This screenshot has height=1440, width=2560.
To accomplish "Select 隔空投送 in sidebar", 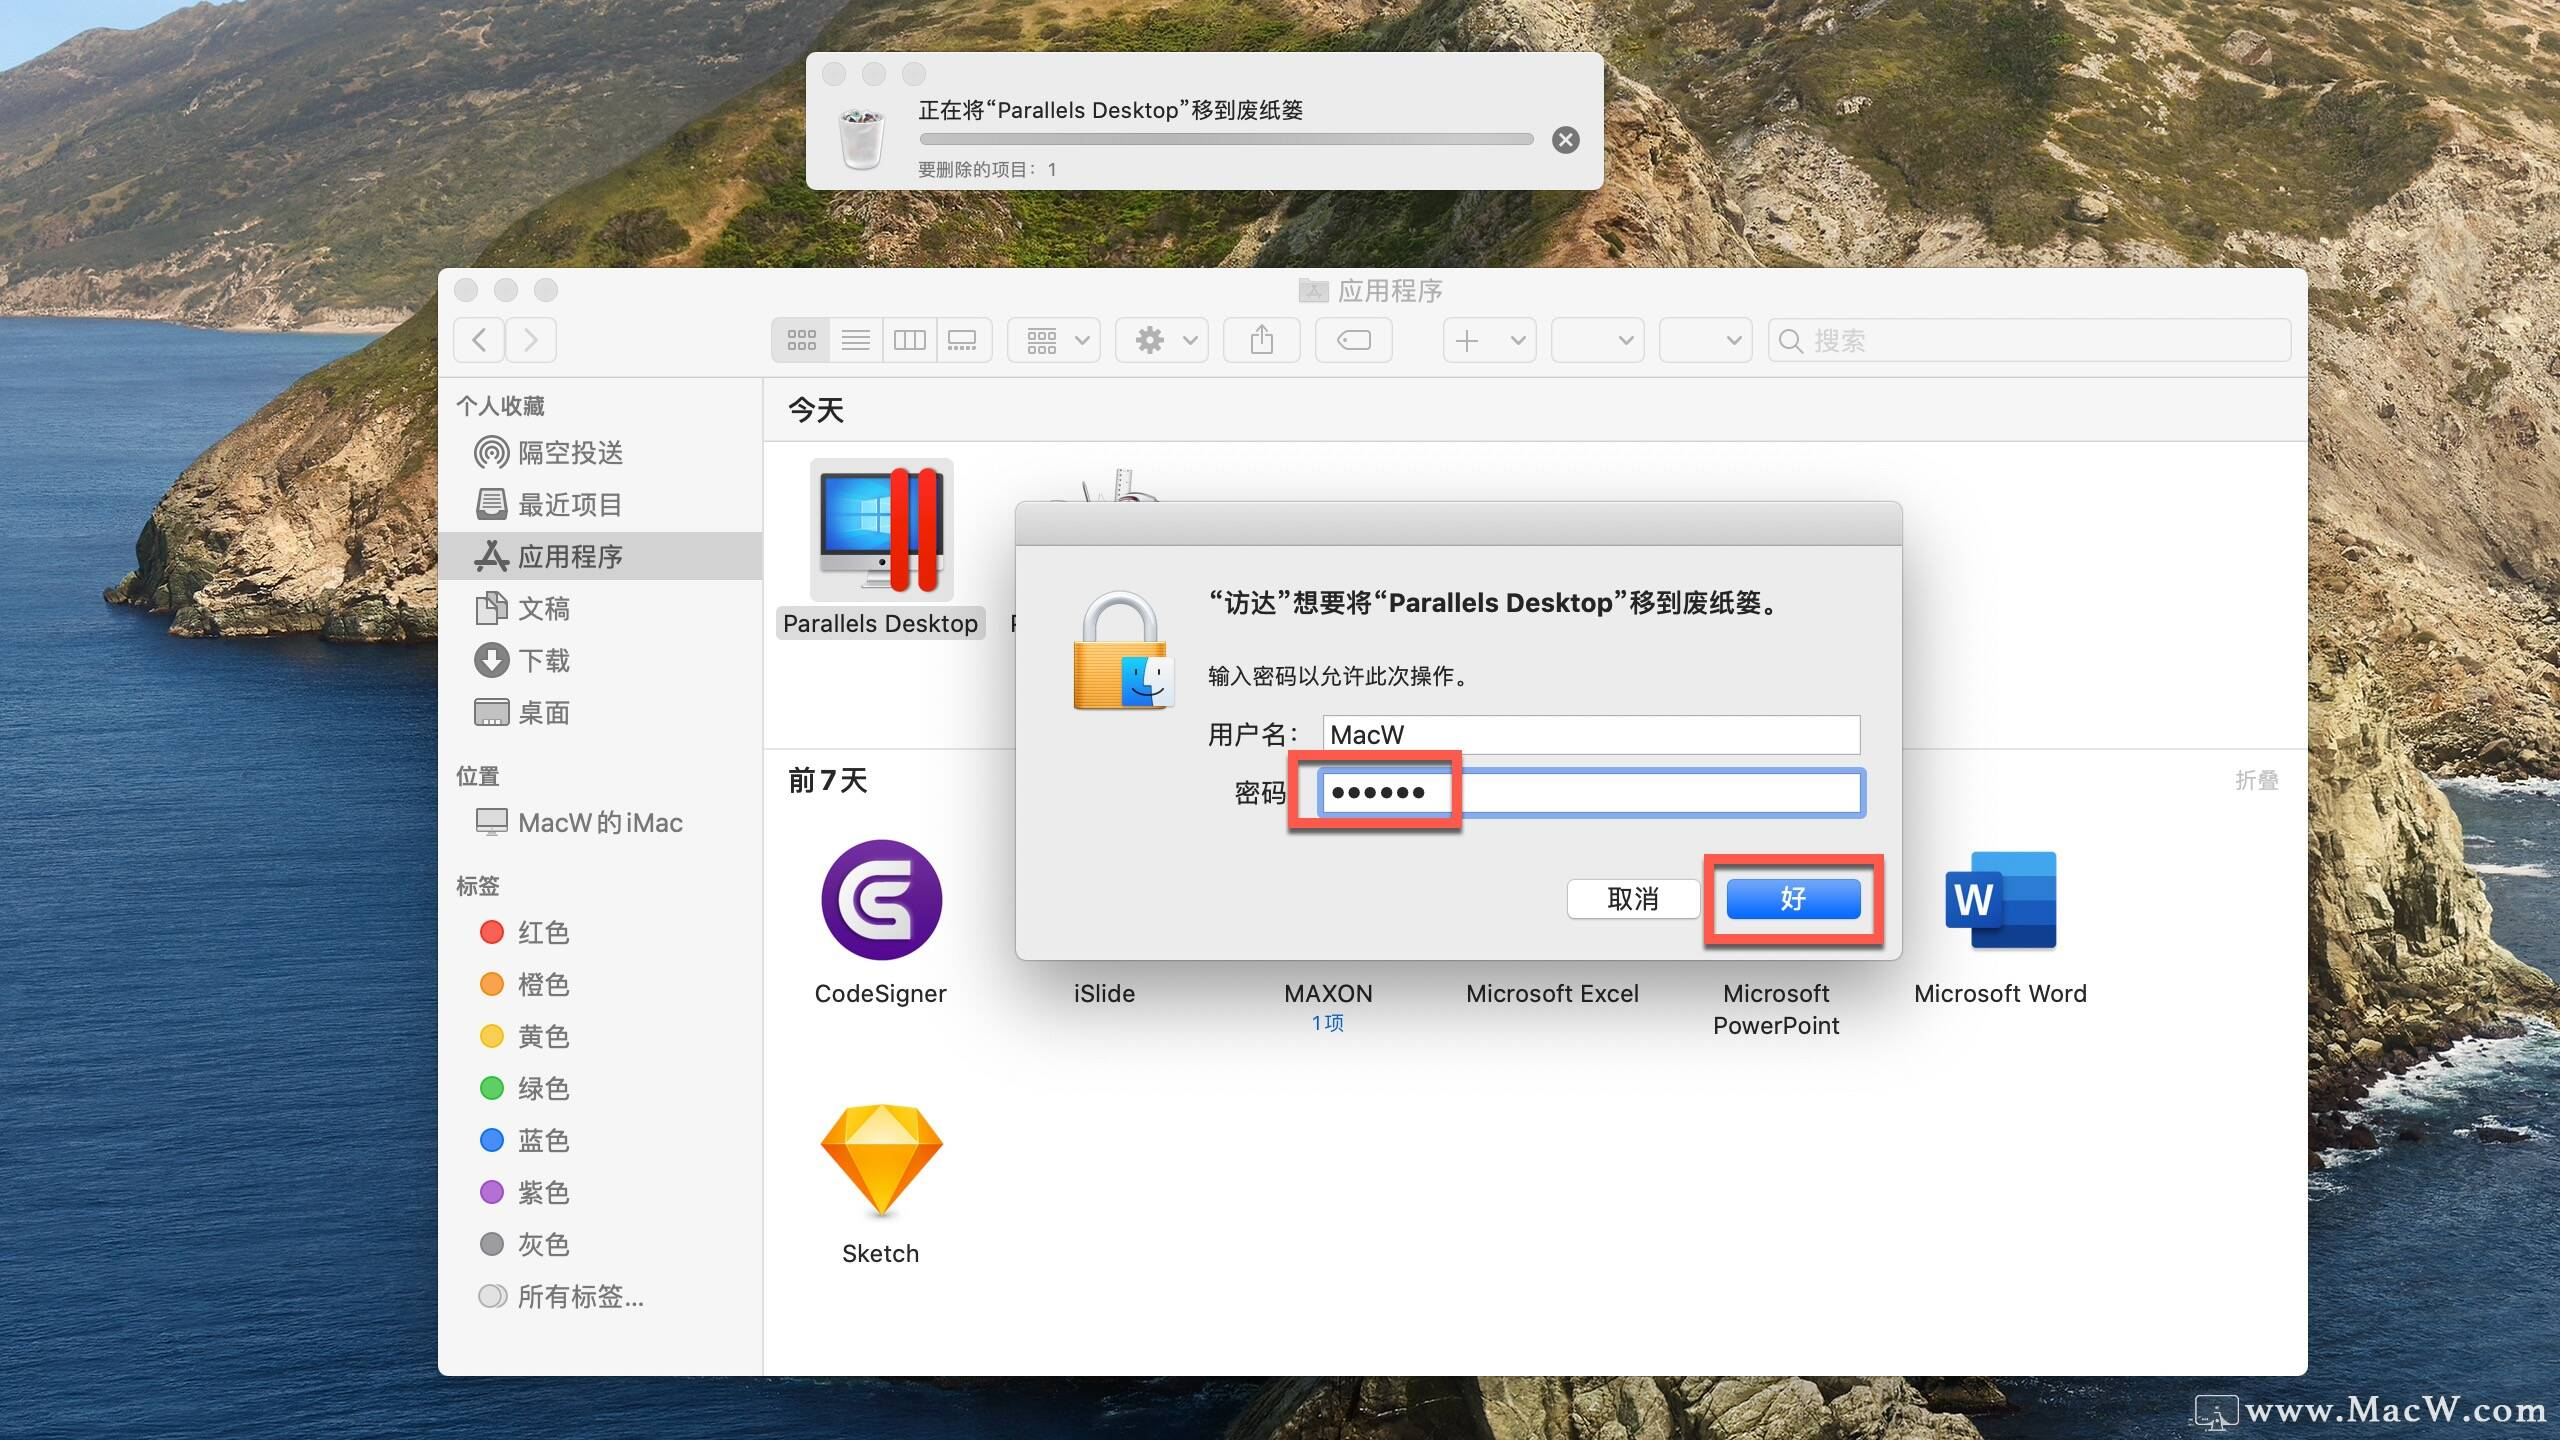I will 569,453.
